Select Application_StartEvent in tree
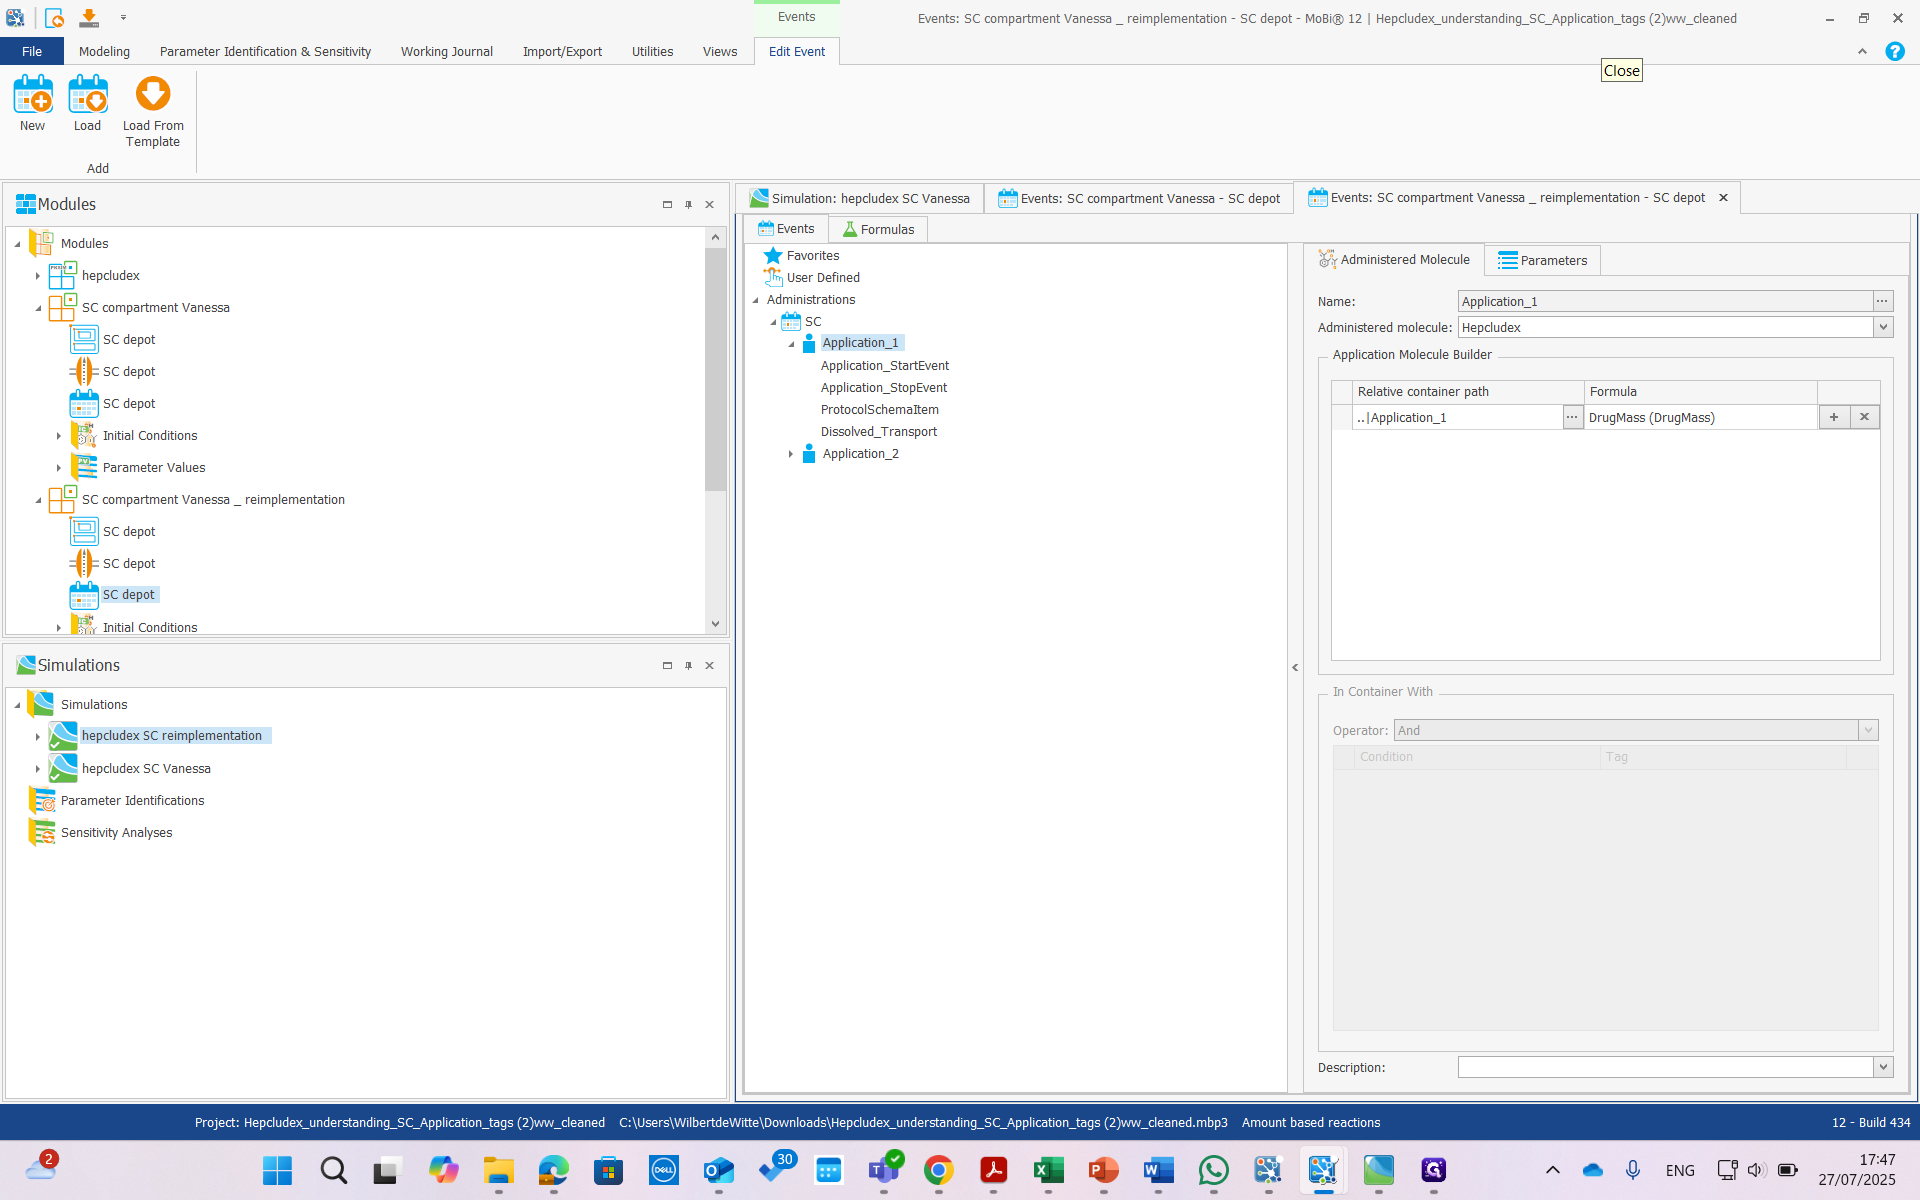 [884, 366]
